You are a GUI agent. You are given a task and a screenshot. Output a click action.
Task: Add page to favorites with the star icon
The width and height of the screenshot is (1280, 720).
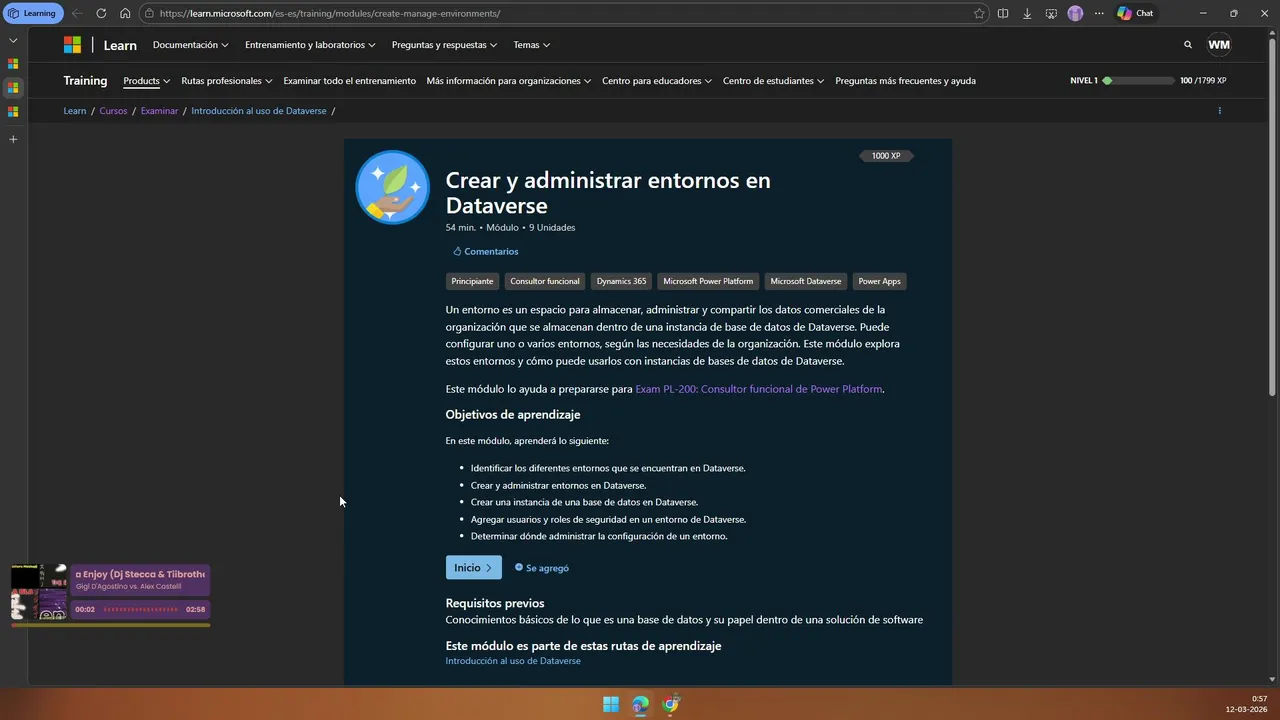click(979, 13)
